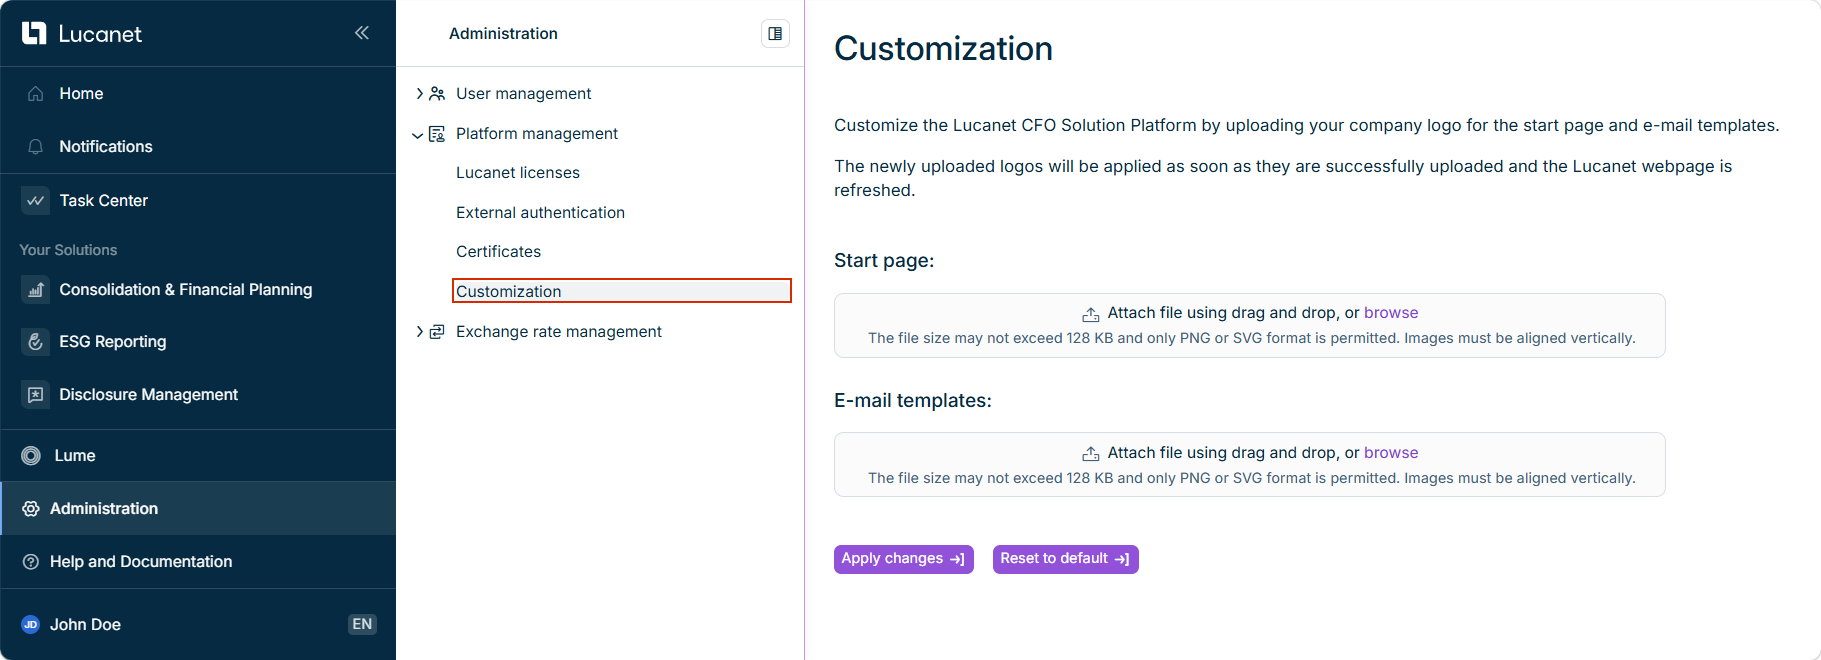Click browse link under Start page
The width and height of the screenshot is (1821, 660).
pyautogui.click(x=1391, y=313)
